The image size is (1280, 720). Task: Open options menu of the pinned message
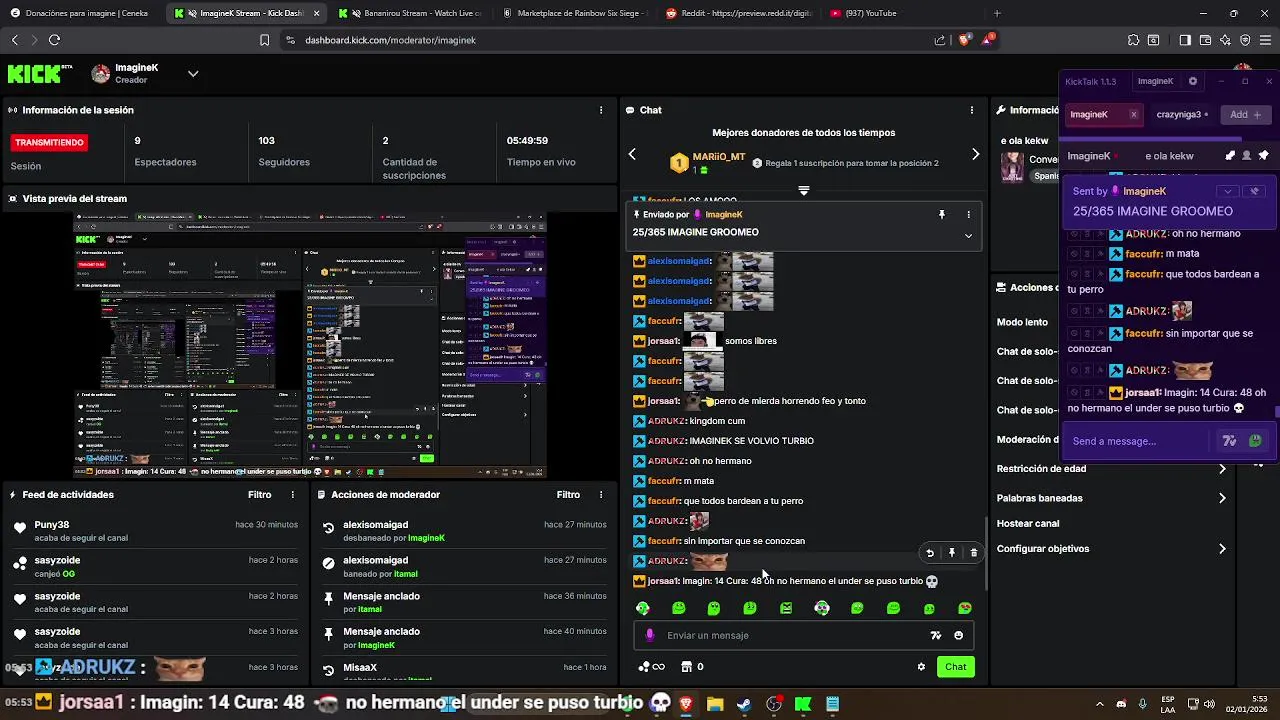coord(968,214)
